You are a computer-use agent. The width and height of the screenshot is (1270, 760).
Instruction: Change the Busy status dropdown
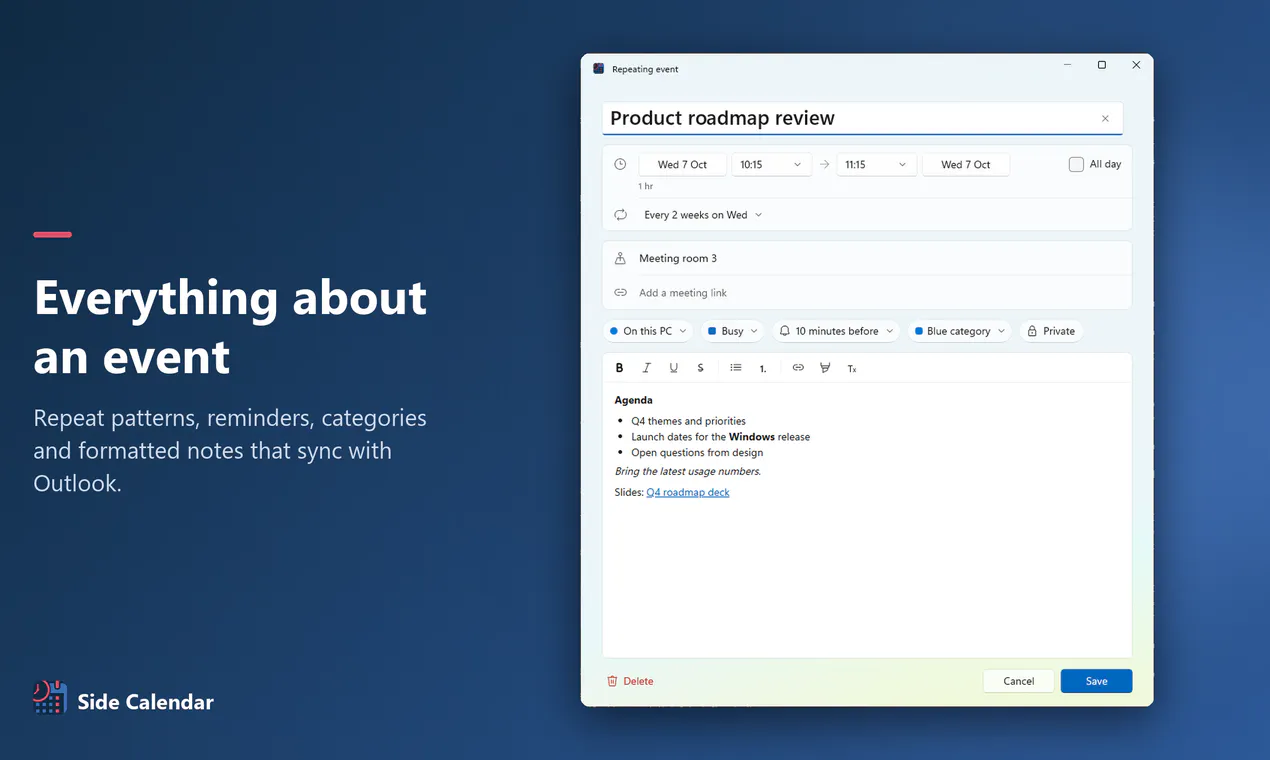point(732,331)
